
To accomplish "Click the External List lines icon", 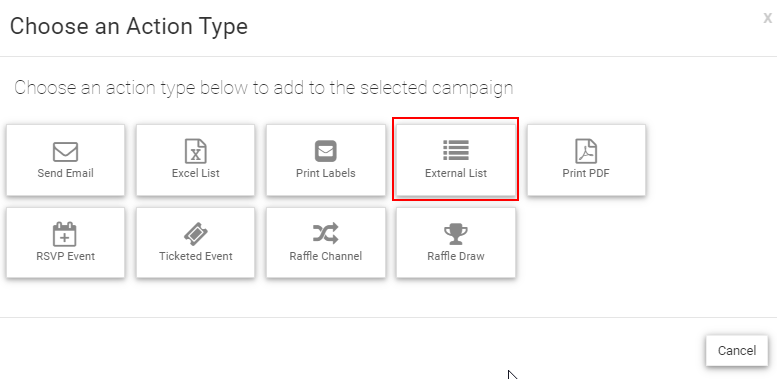I will pyautogui.click(x=456, y=150).
